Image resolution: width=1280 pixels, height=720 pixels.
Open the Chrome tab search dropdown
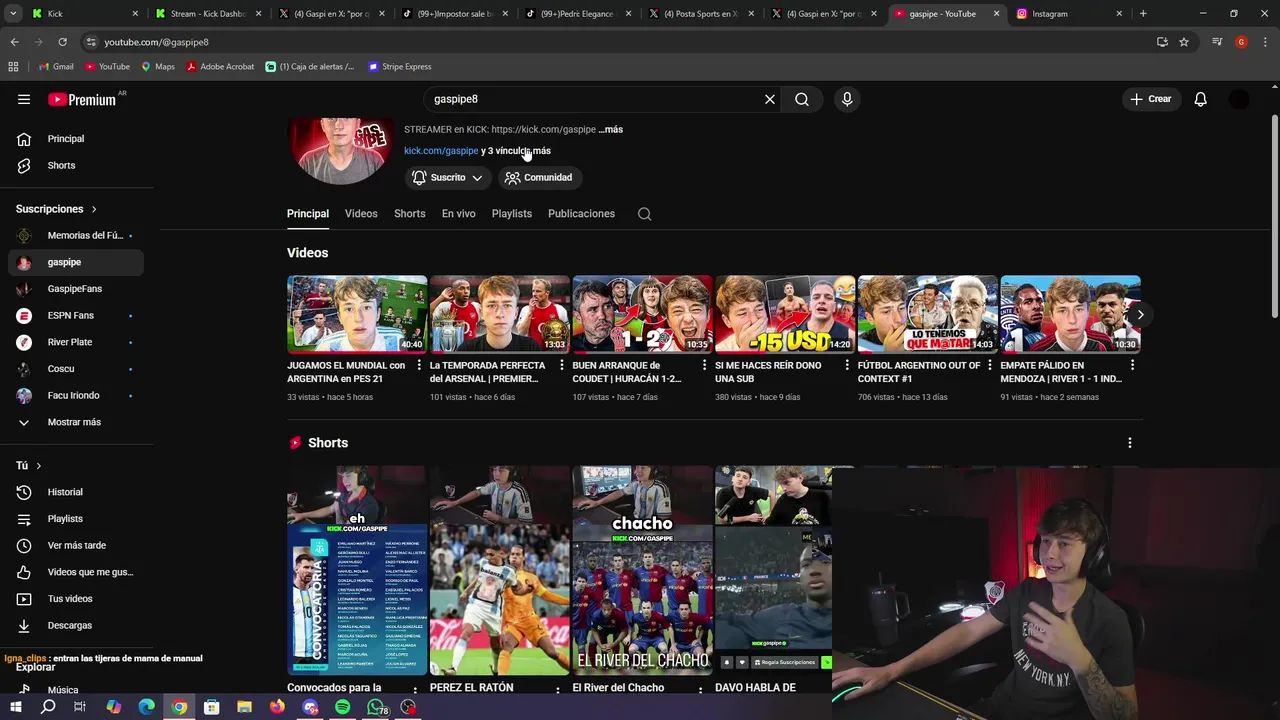[14, 14]
